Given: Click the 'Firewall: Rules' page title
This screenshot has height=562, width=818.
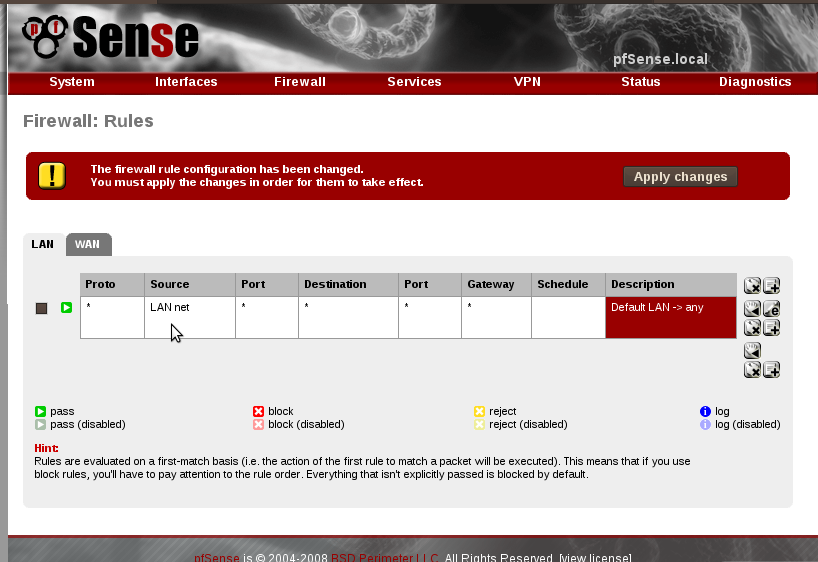Looking at the screenshot, I should (88, 121).
